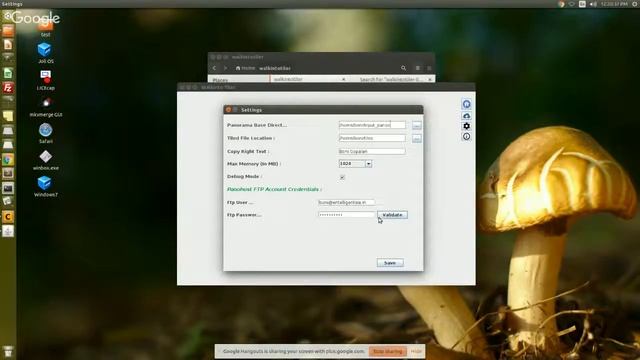Open the gear settings icon in the app sidebar
Image resolution: width=640 pixels, height=360 pixels.
tap(467, 126)
